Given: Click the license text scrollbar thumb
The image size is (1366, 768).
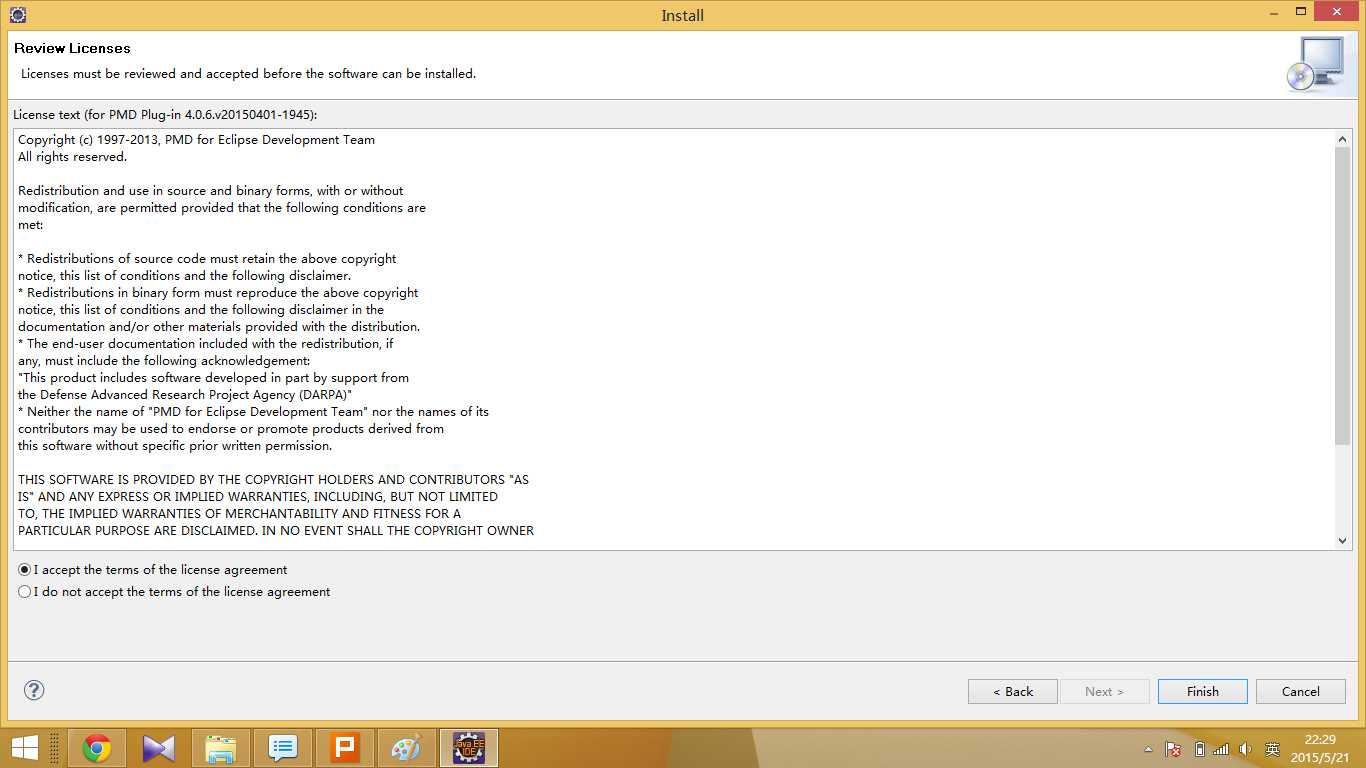Looking at the screenshot, I should (x=1342, y=296).
